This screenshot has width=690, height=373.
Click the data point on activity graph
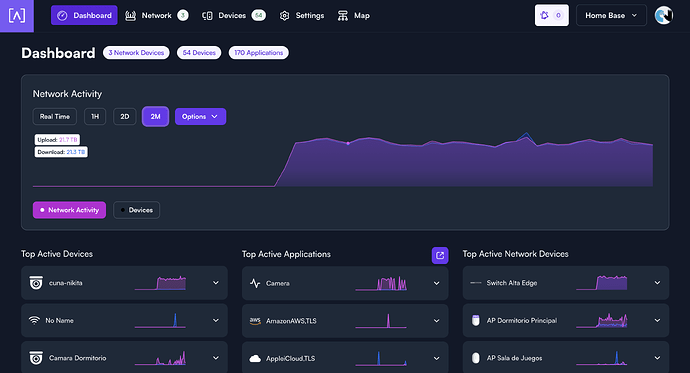348,143
